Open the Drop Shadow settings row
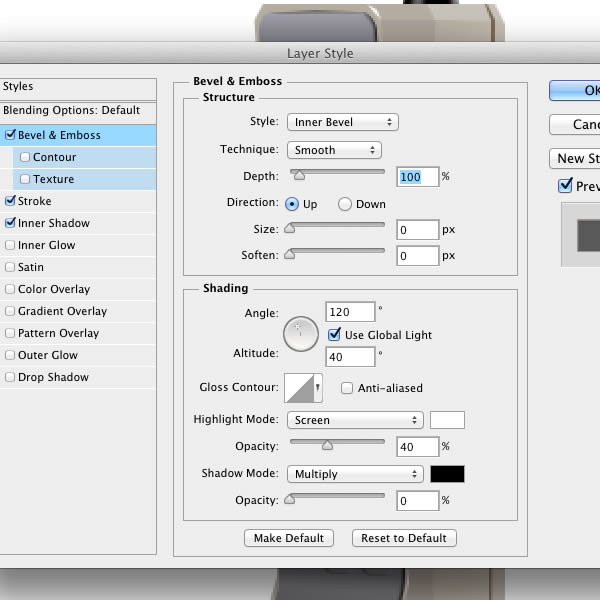This screenshot has height=600, width=600. click(78, 377)
